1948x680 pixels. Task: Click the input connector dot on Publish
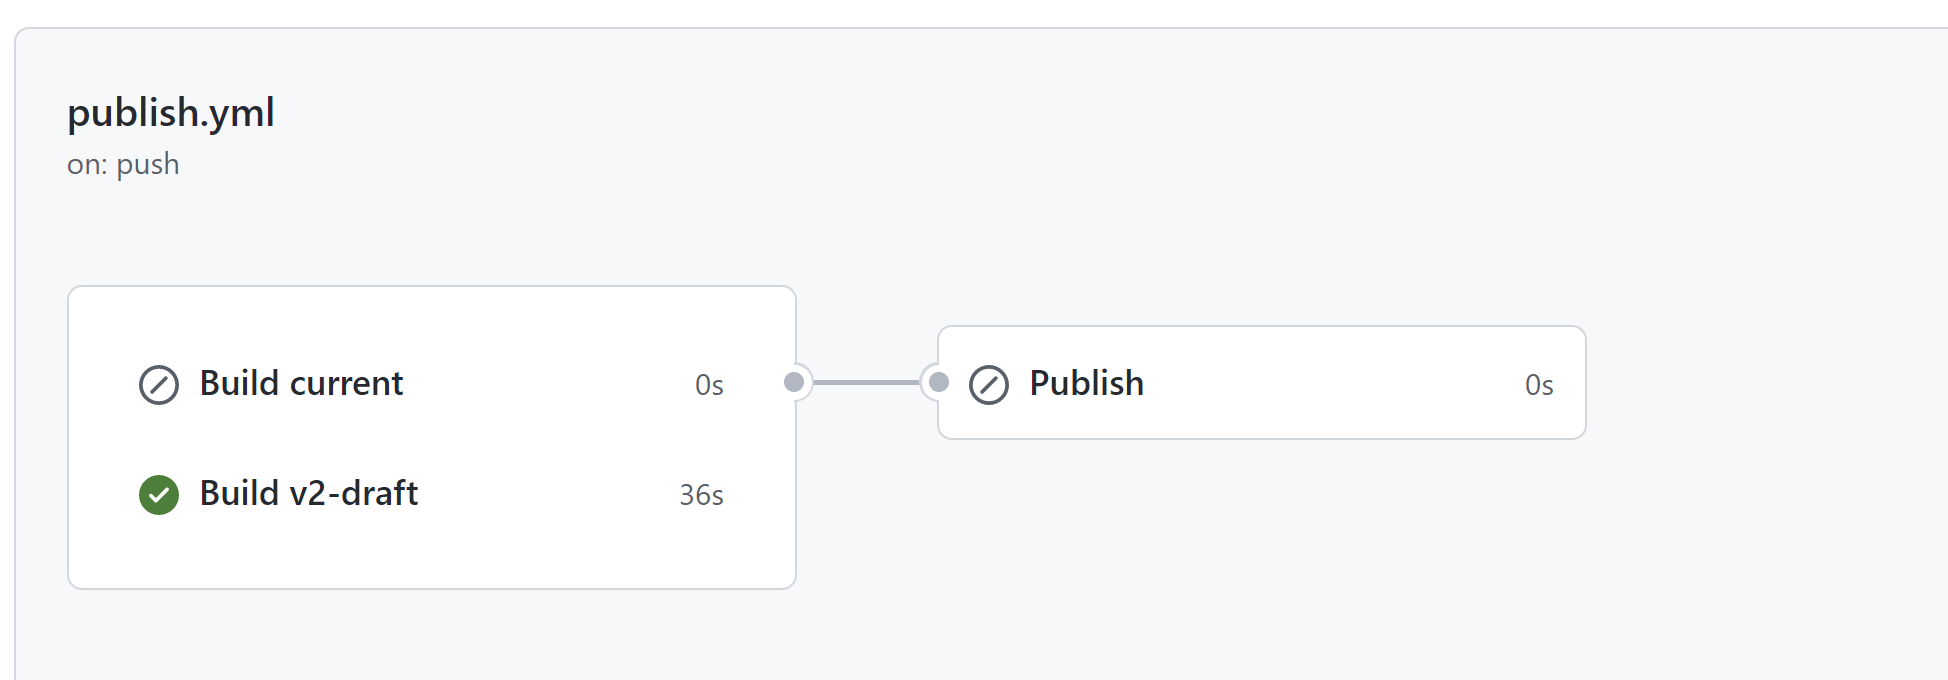pyautogui.click(x=938, y=383)
